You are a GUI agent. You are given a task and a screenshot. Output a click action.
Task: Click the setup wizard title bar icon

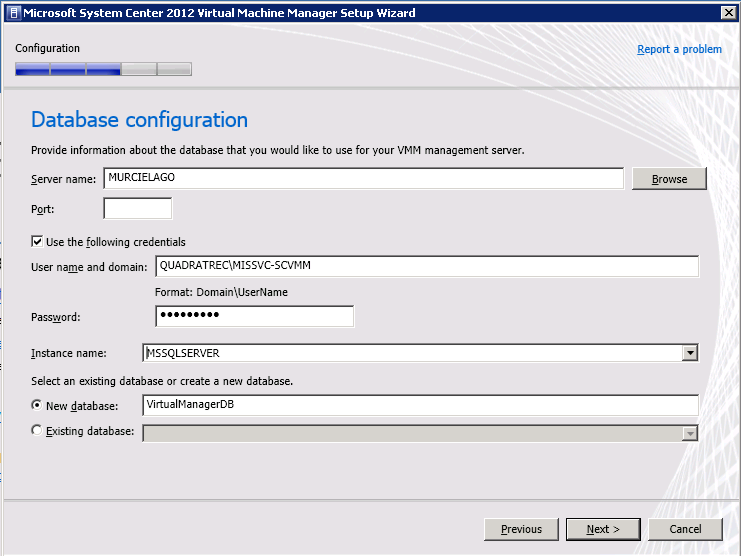coord(14,13)
